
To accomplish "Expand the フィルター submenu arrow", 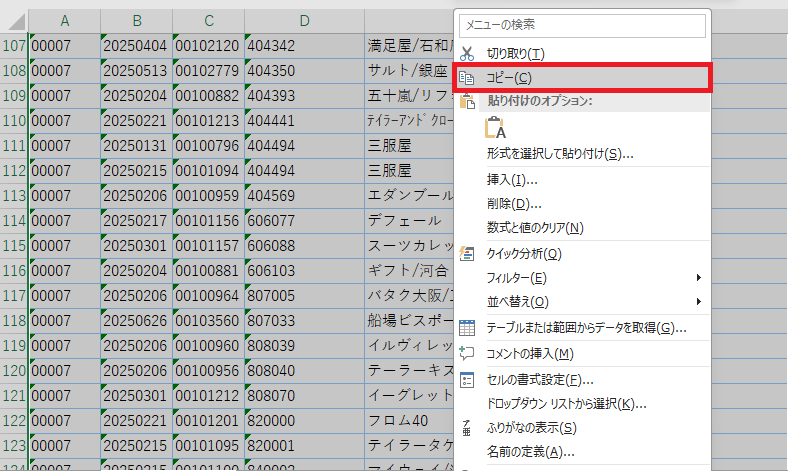I will (x=698, y=277).
